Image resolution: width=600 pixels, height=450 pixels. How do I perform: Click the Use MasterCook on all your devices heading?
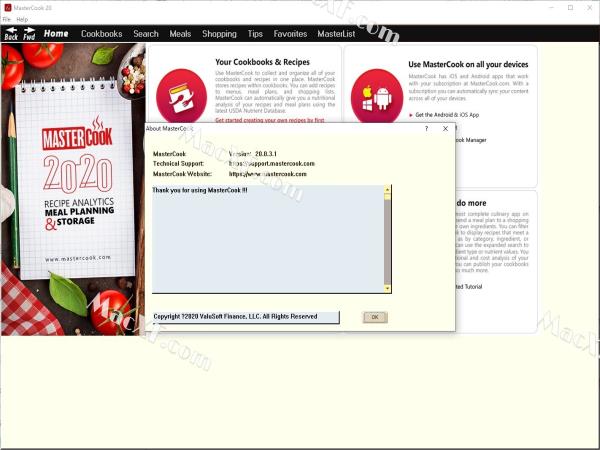coord(468,64)
